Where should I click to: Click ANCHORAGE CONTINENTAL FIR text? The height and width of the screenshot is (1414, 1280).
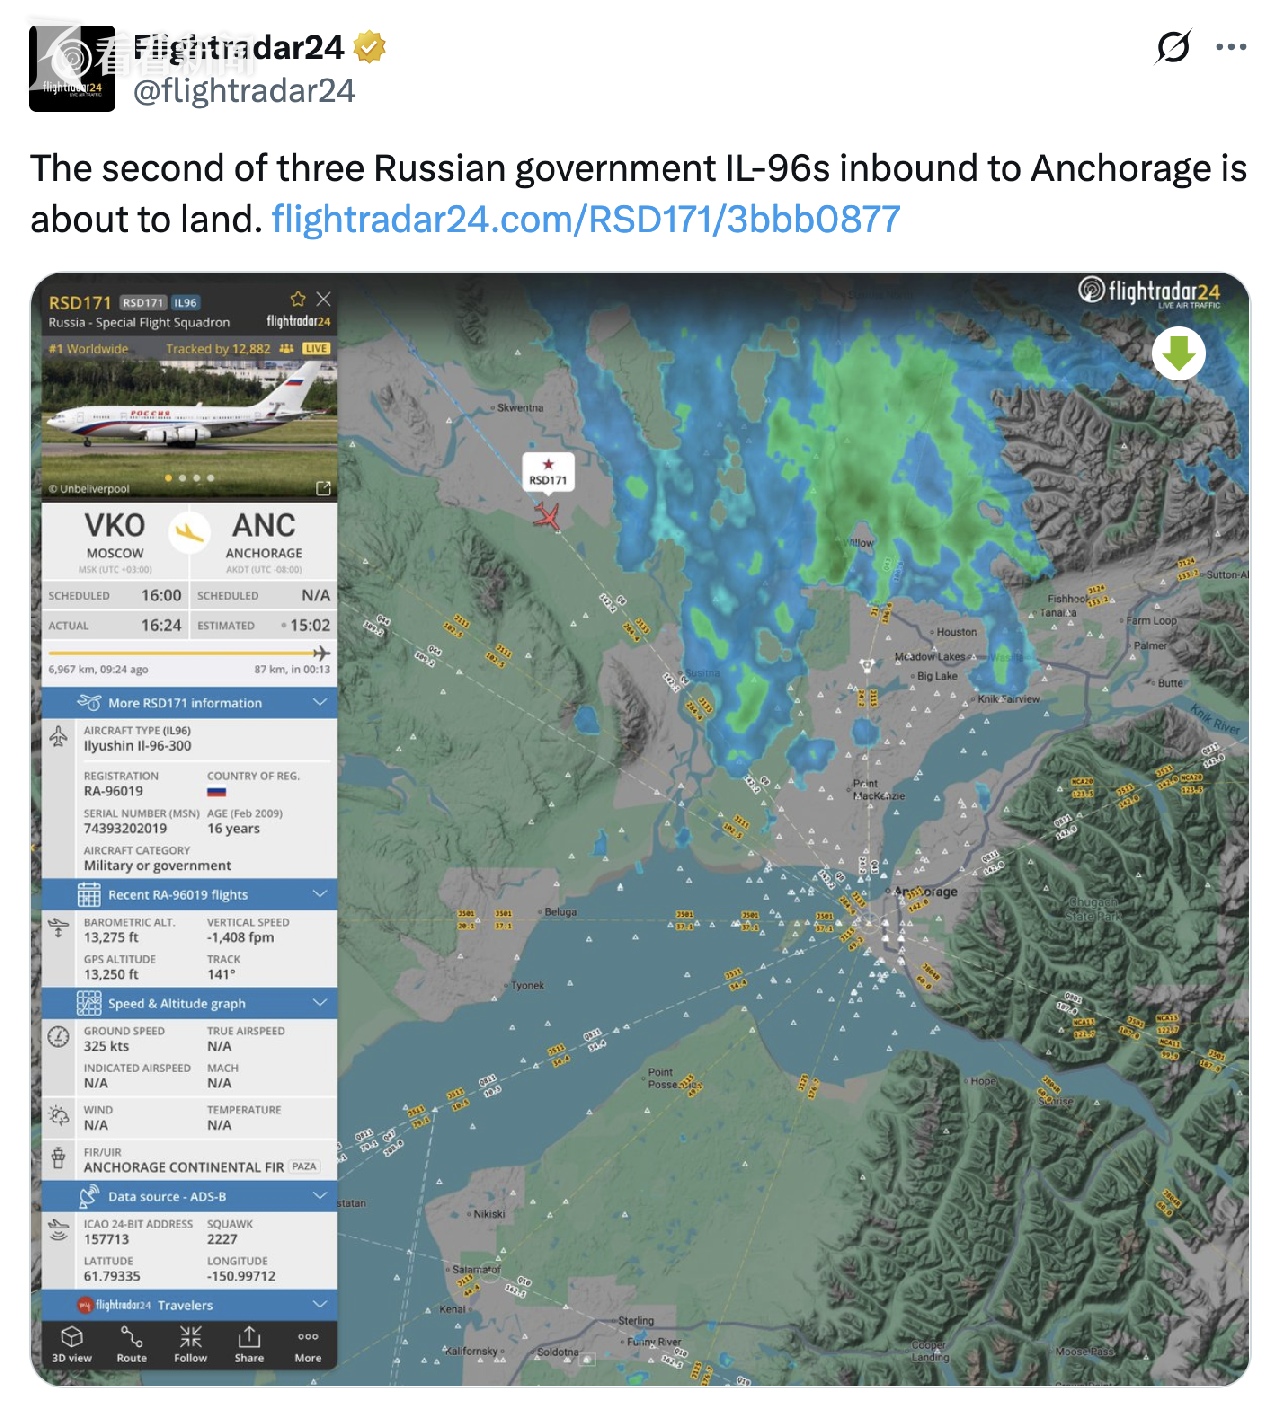tap(184, 1167)
